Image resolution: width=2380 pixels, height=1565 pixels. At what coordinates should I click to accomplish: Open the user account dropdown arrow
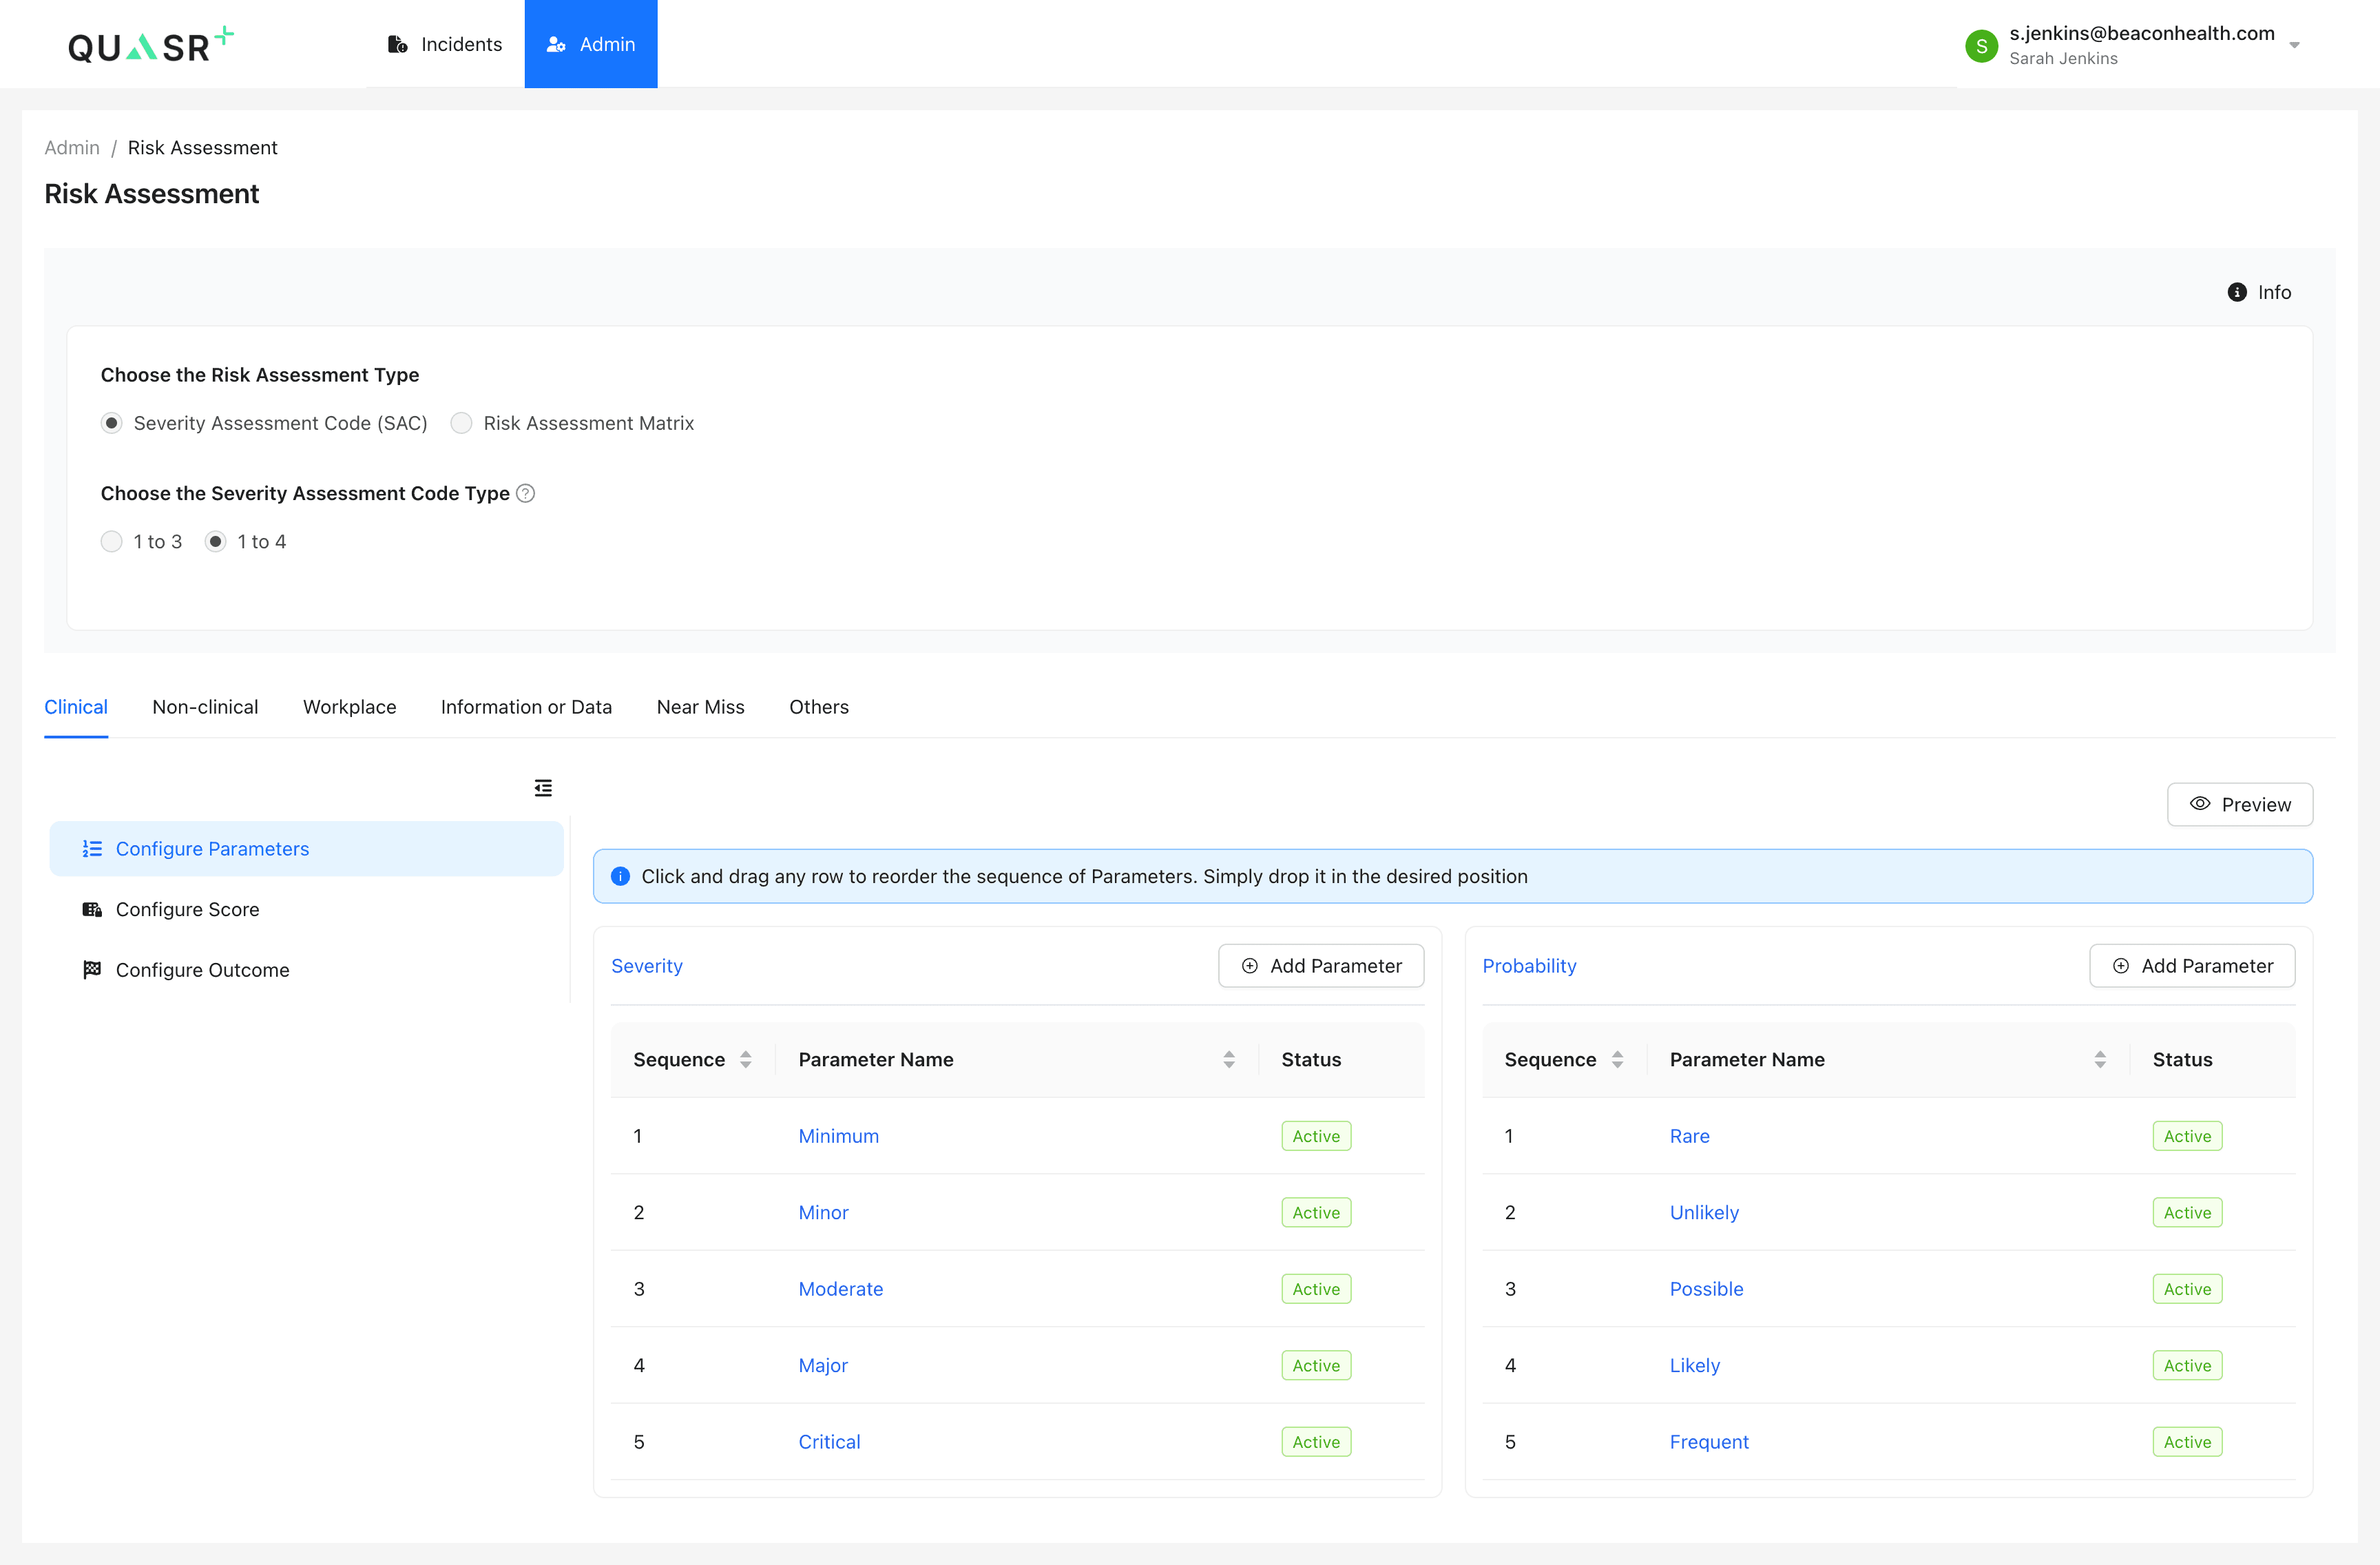(2294, 45)
